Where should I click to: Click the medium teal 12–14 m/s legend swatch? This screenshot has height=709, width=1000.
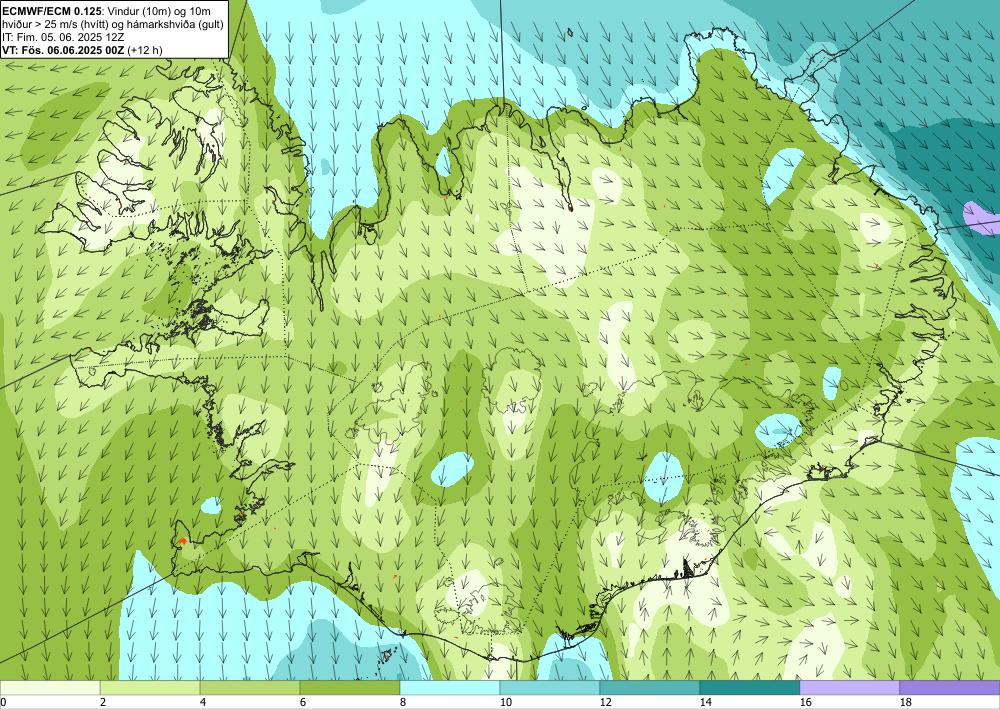point(650,687)
